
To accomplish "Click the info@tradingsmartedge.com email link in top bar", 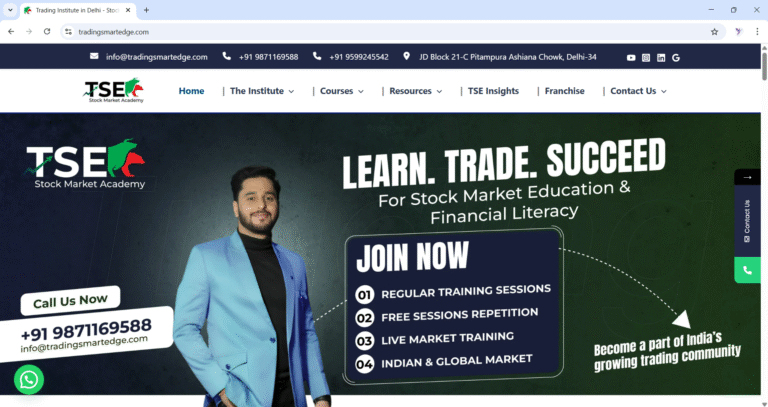I will tap(157, 57).
